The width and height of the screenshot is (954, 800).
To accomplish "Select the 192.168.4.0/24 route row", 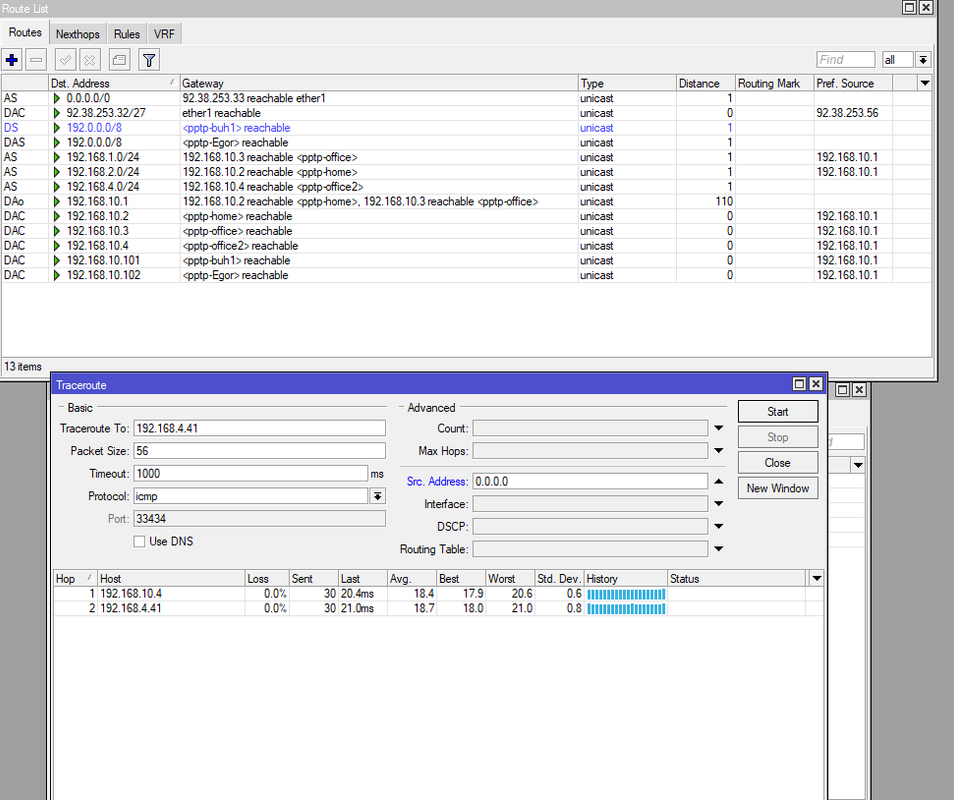I will (466, 187).
